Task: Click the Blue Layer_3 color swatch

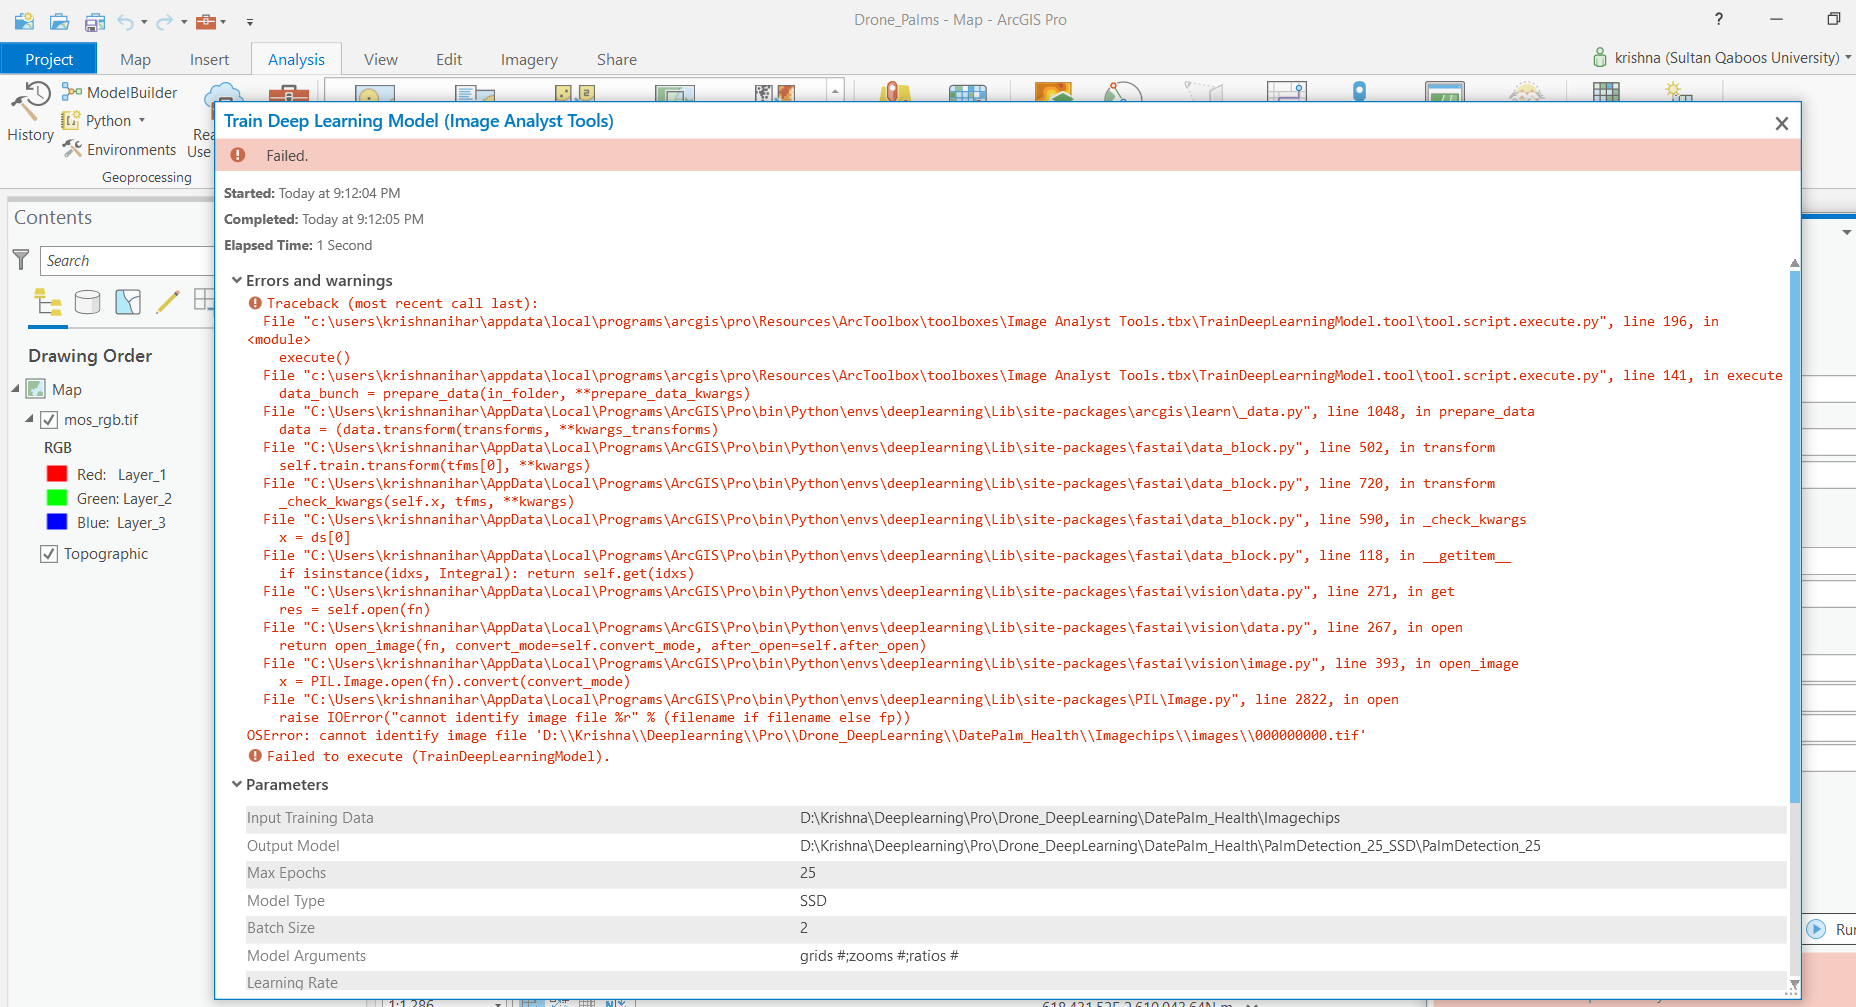Action: pos(57,522)
